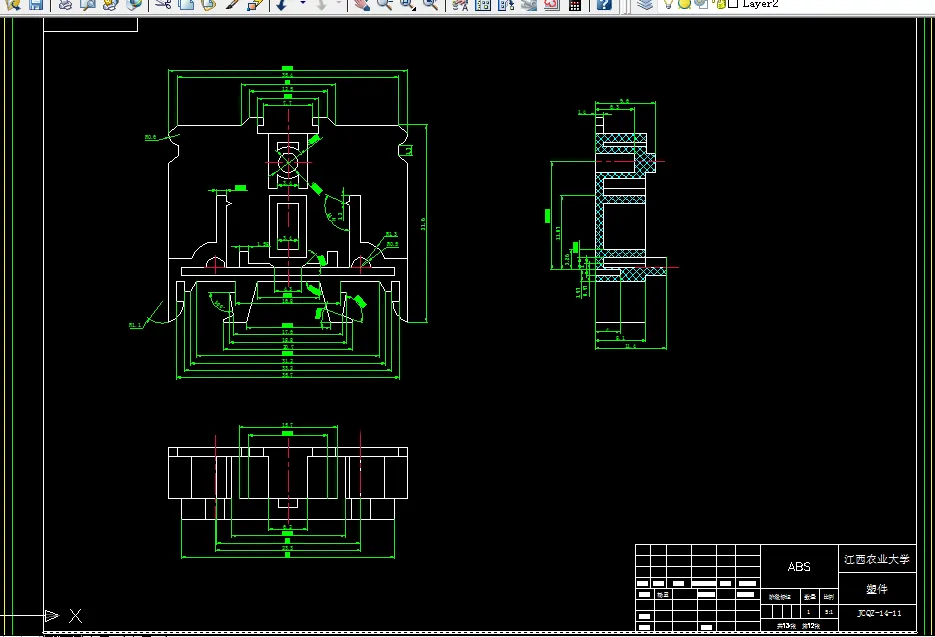This screenshot has height=637, width=935.
Task: Select the 江西农业大学 title block text
Action: 877,559
